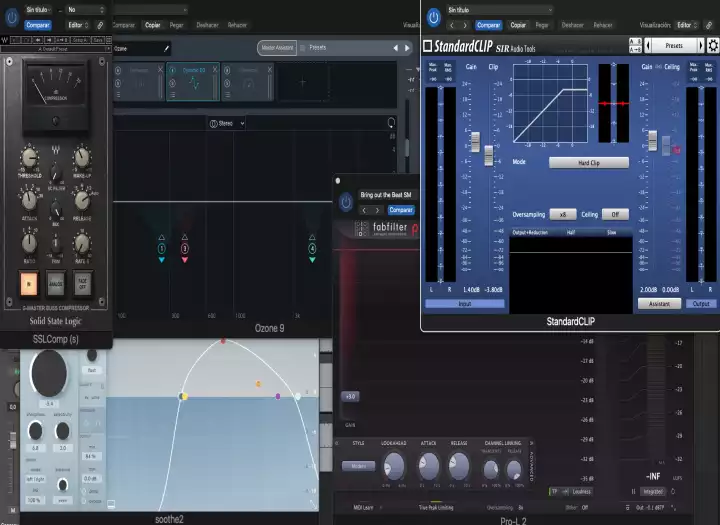Click the StandardCLIP Clip fader

coord(489,155)
